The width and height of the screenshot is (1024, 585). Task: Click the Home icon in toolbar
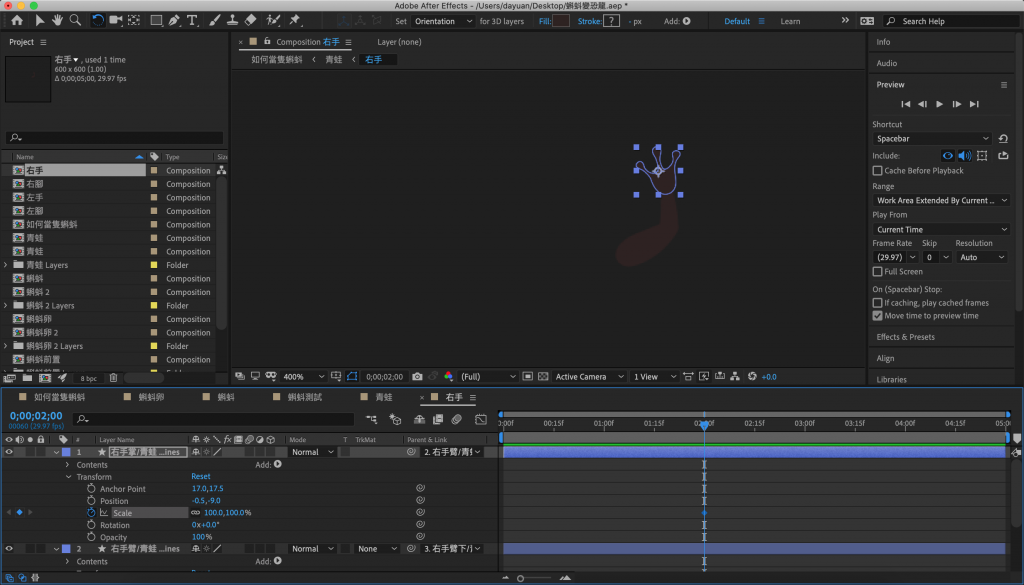17,20
